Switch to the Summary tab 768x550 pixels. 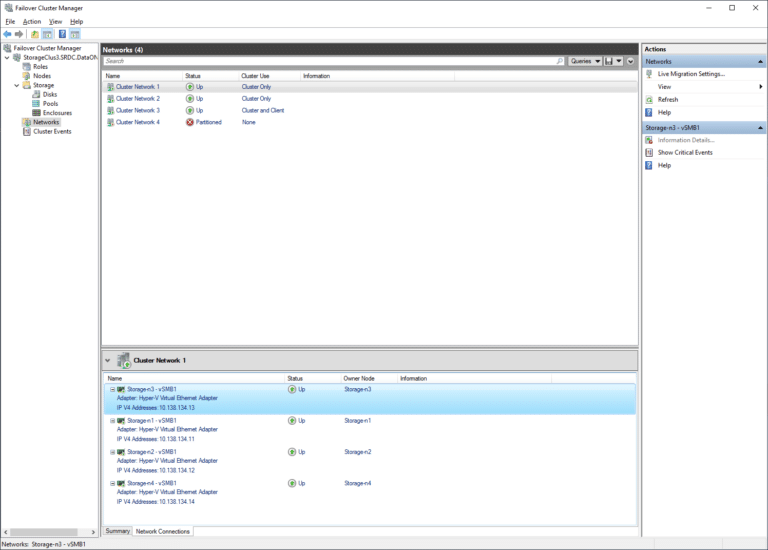click(x=118, y=531)
